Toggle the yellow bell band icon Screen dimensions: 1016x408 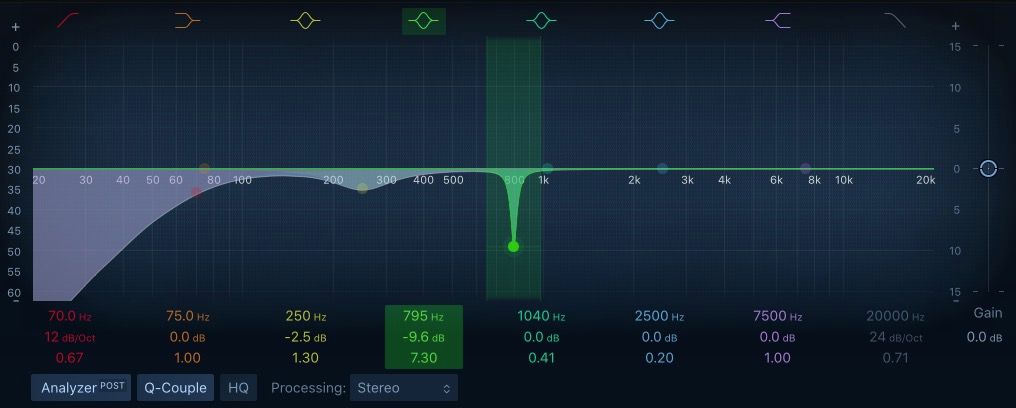(306, 21)
